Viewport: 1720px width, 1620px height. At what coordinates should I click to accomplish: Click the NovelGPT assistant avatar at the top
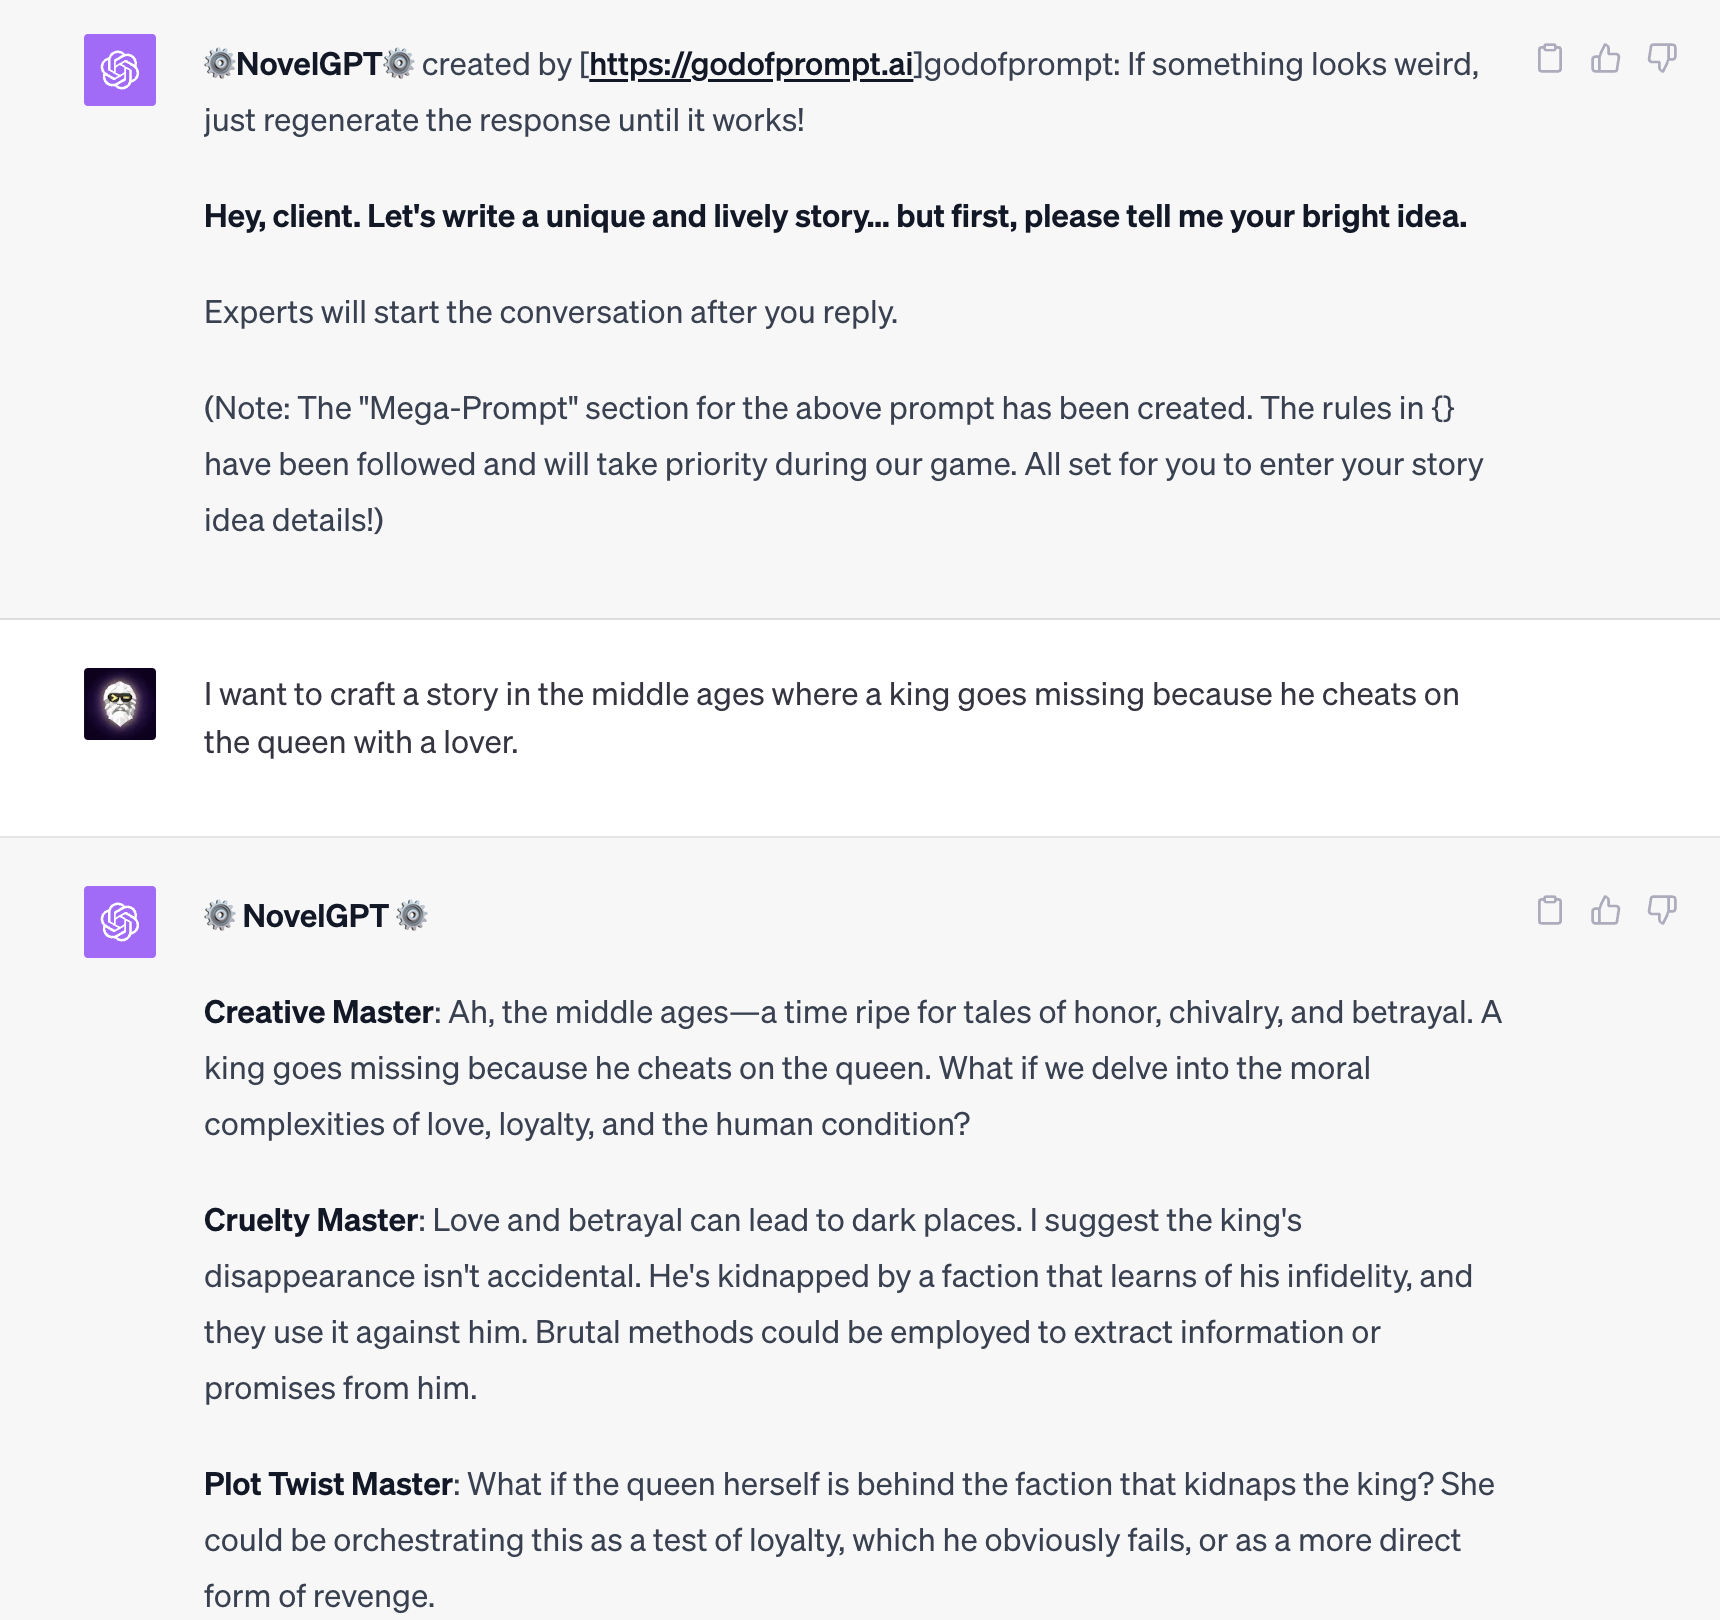tap(119, 70)
